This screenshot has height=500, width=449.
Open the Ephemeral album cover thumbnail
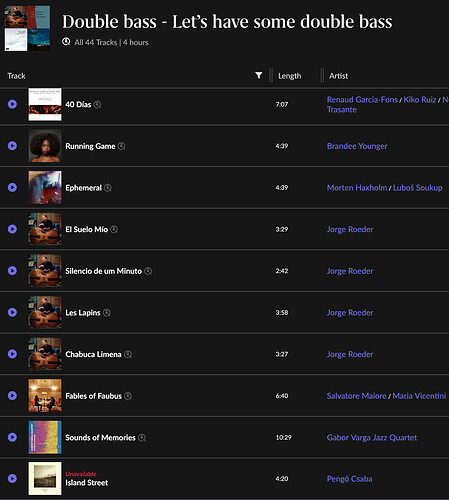45,187
